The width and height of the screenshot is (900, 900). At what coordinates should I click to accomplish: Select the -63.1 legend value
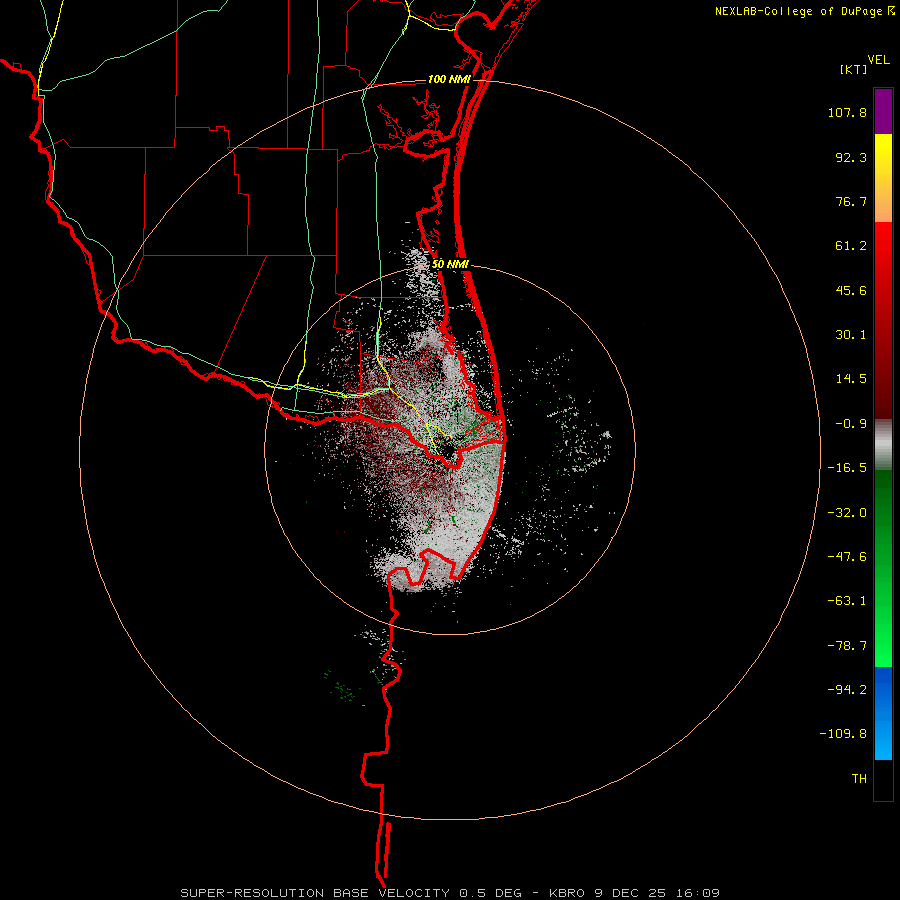point(847,601)
